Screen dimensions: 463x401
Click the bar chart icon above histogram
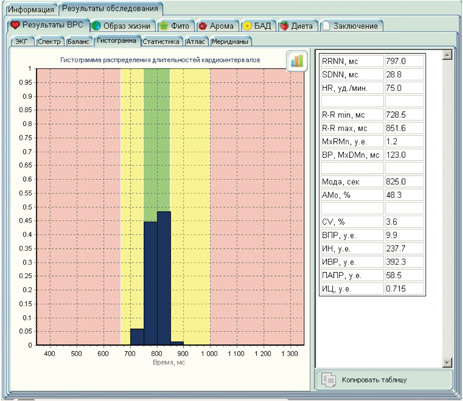pos(297,61)
